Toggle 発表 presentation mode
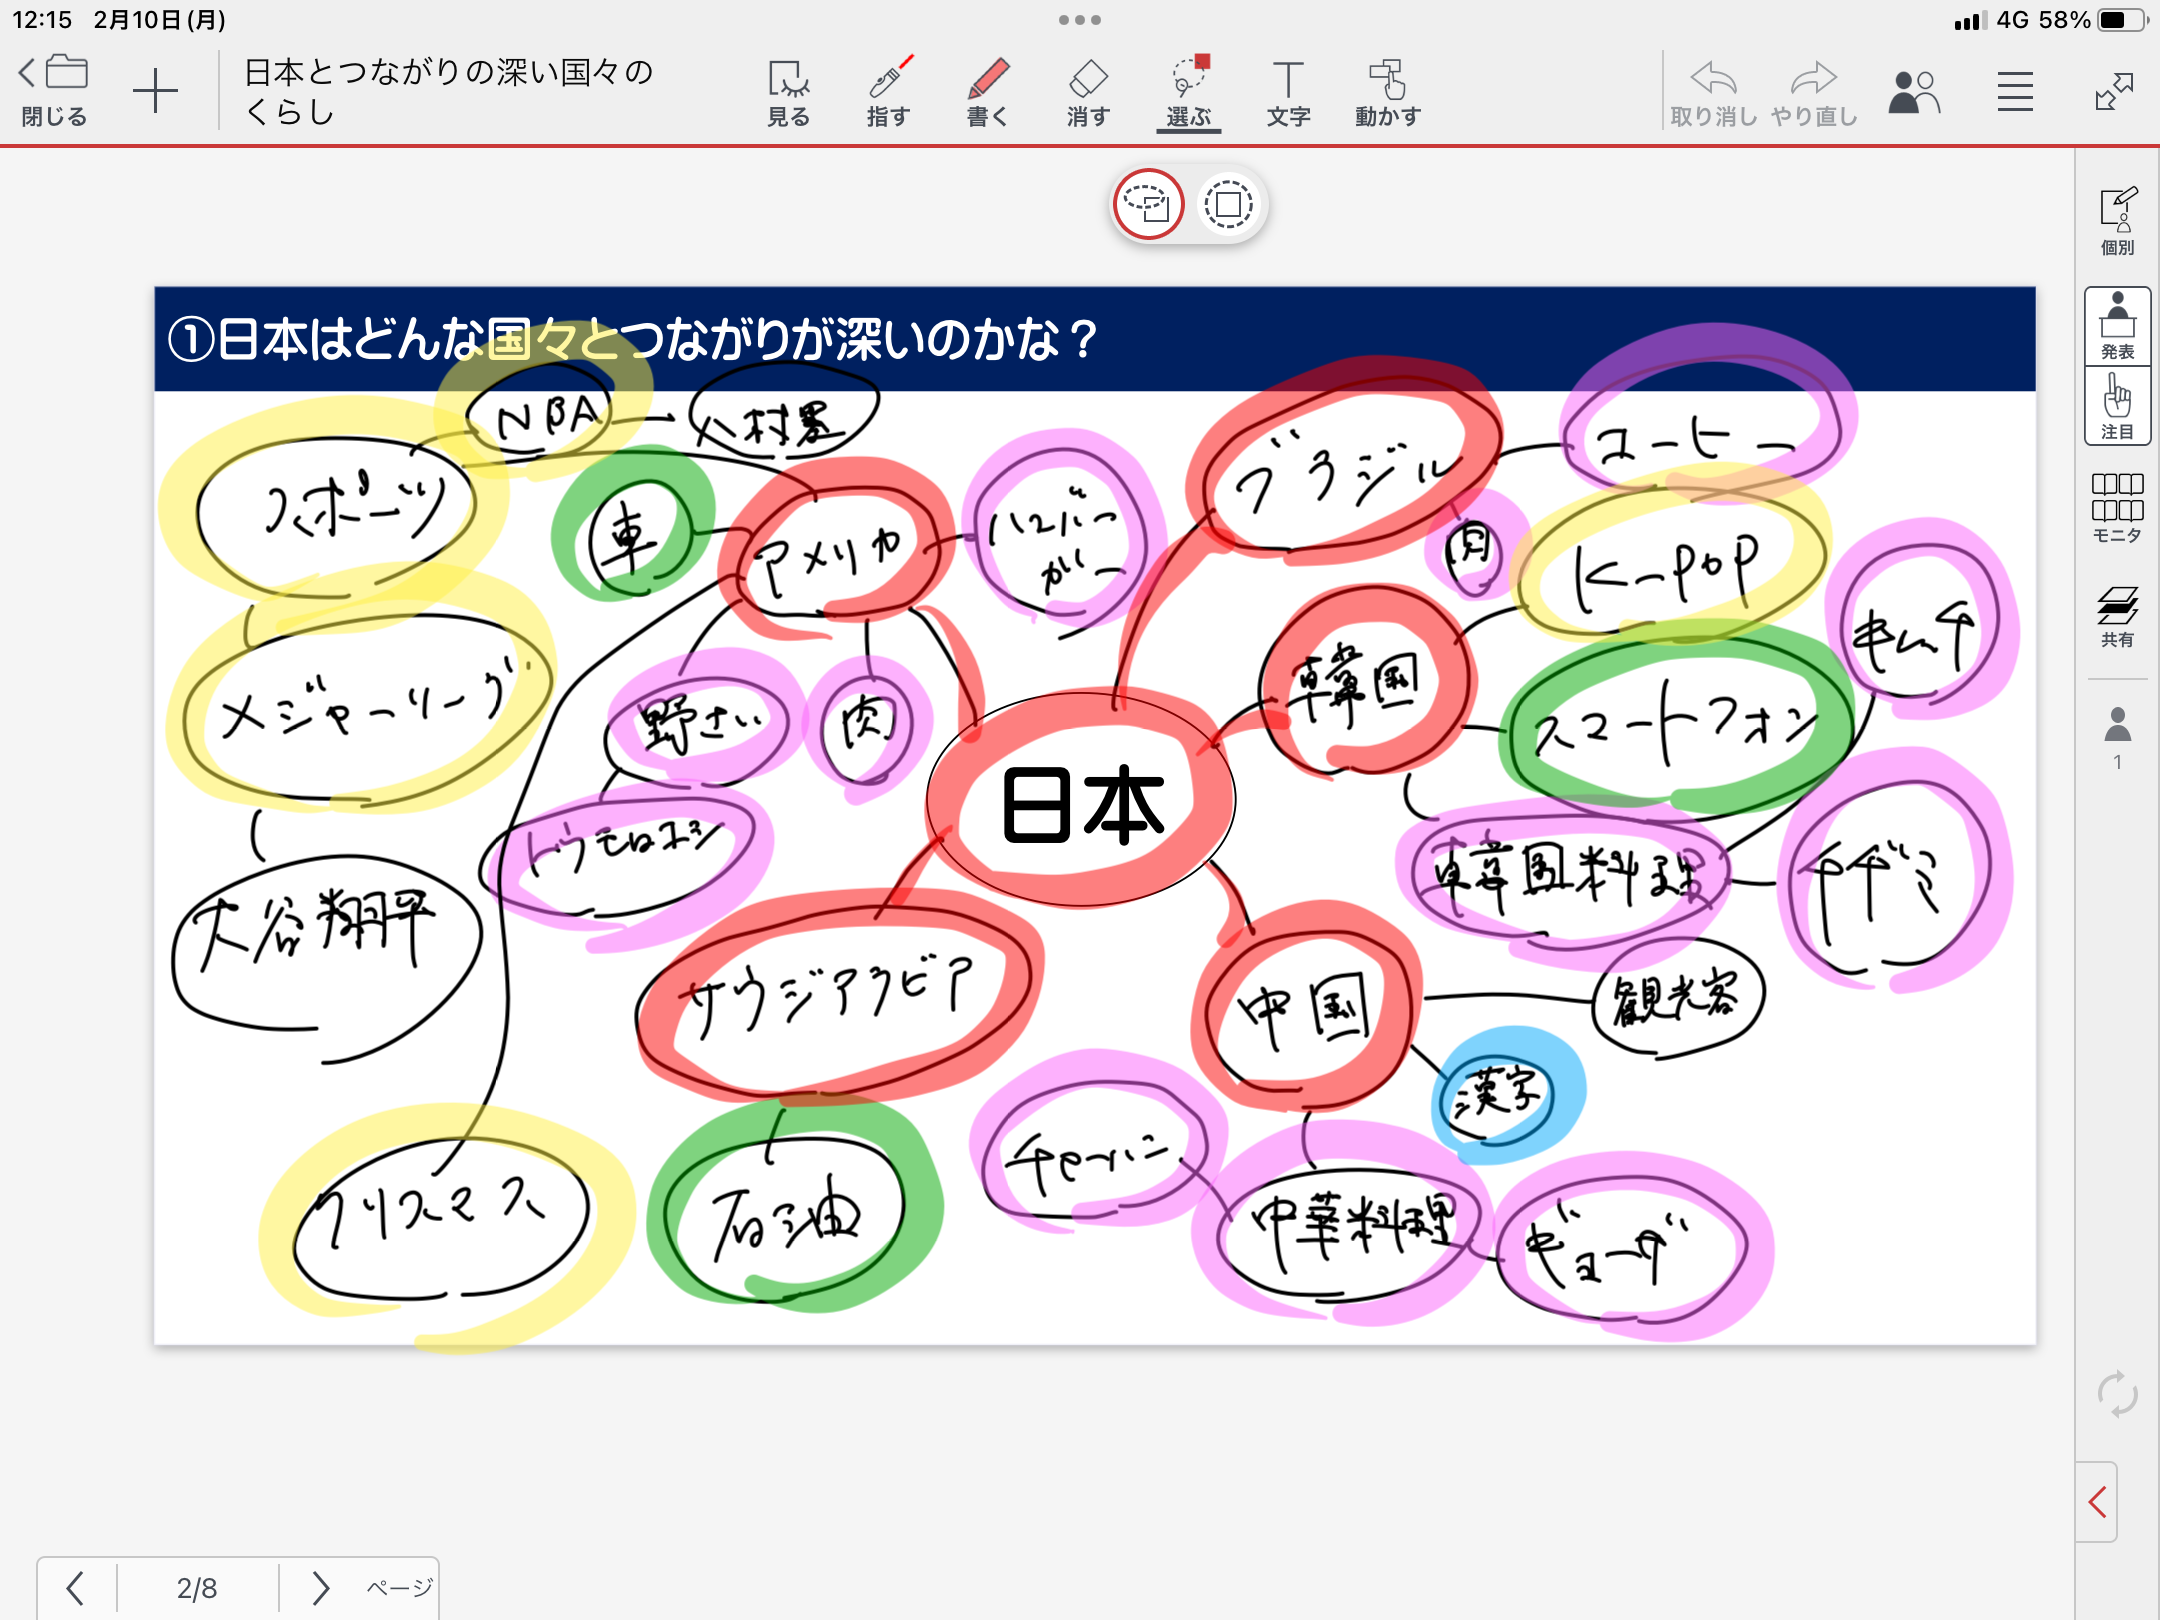Image resolution: width=2160 pixels, height=1620 pixels. [2117, 326]
